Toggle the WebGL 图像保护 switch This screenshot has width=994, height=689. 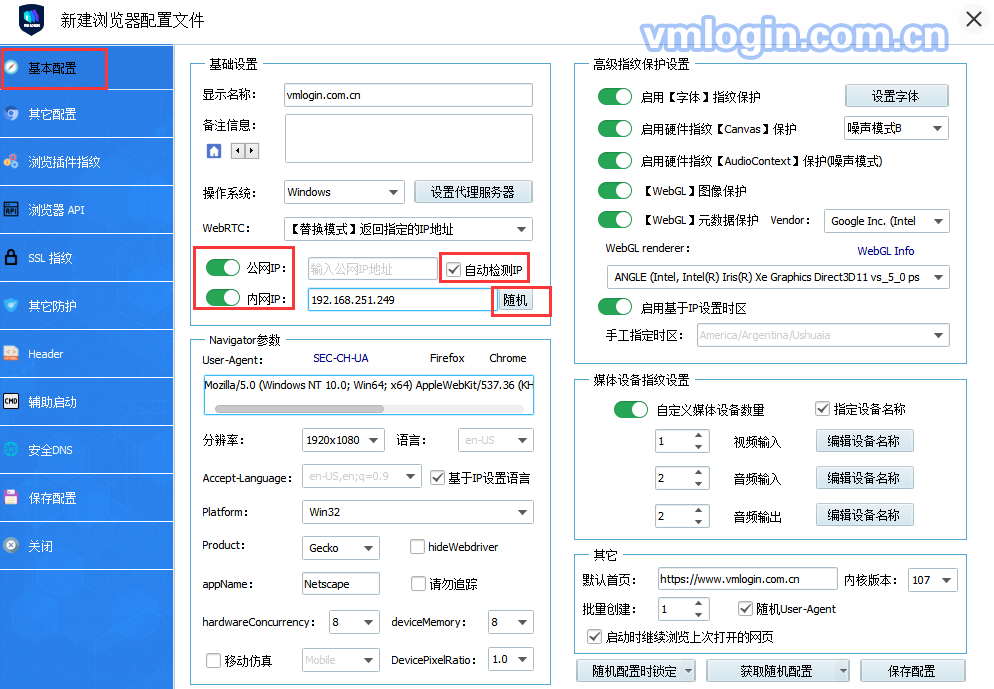click(x=615, y=190)
